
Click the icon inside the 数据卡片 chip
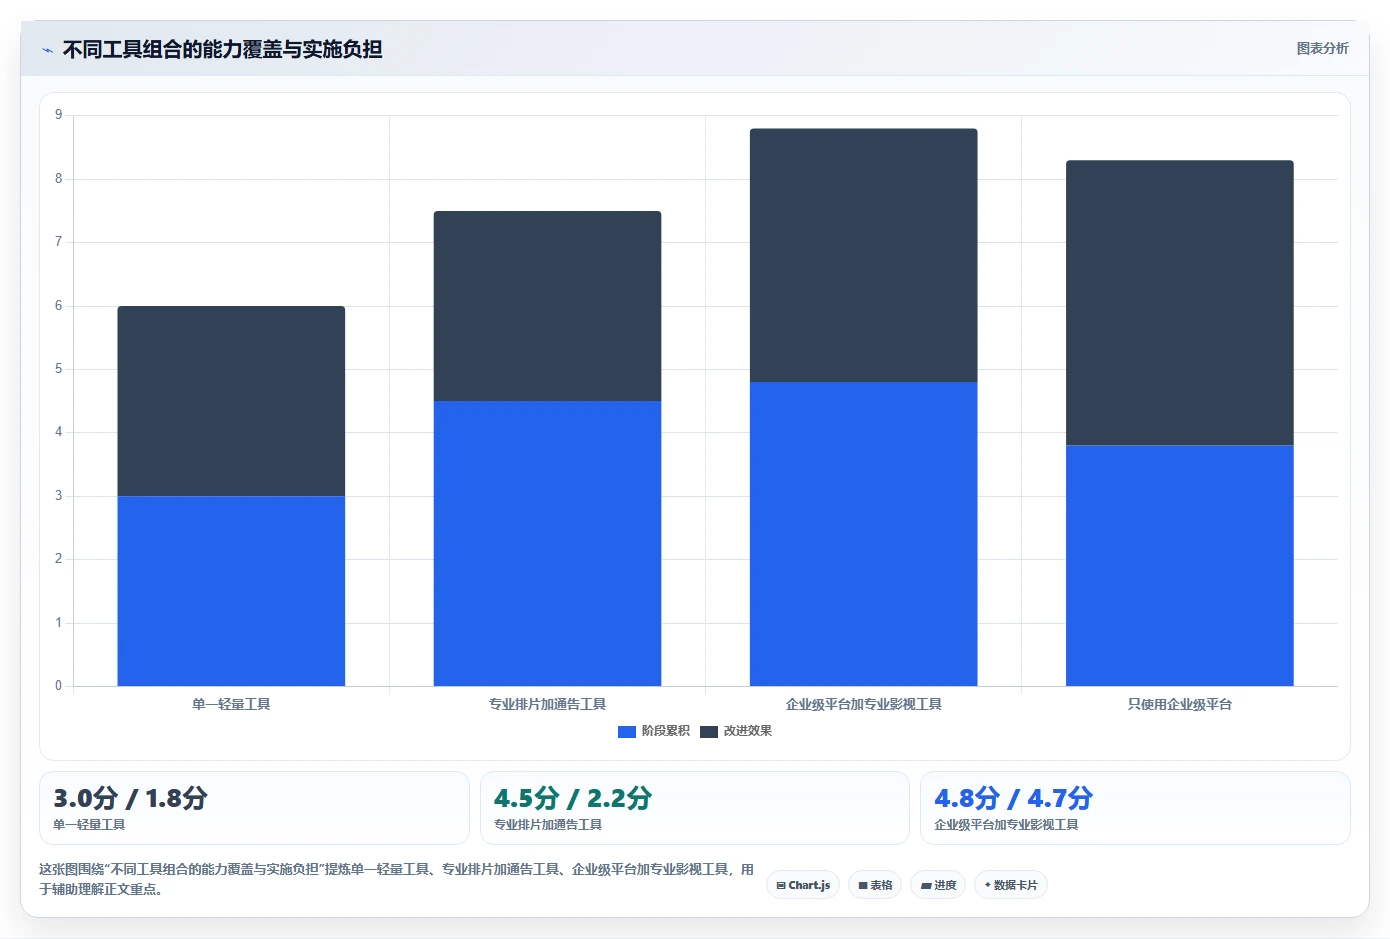pos(988,885)
